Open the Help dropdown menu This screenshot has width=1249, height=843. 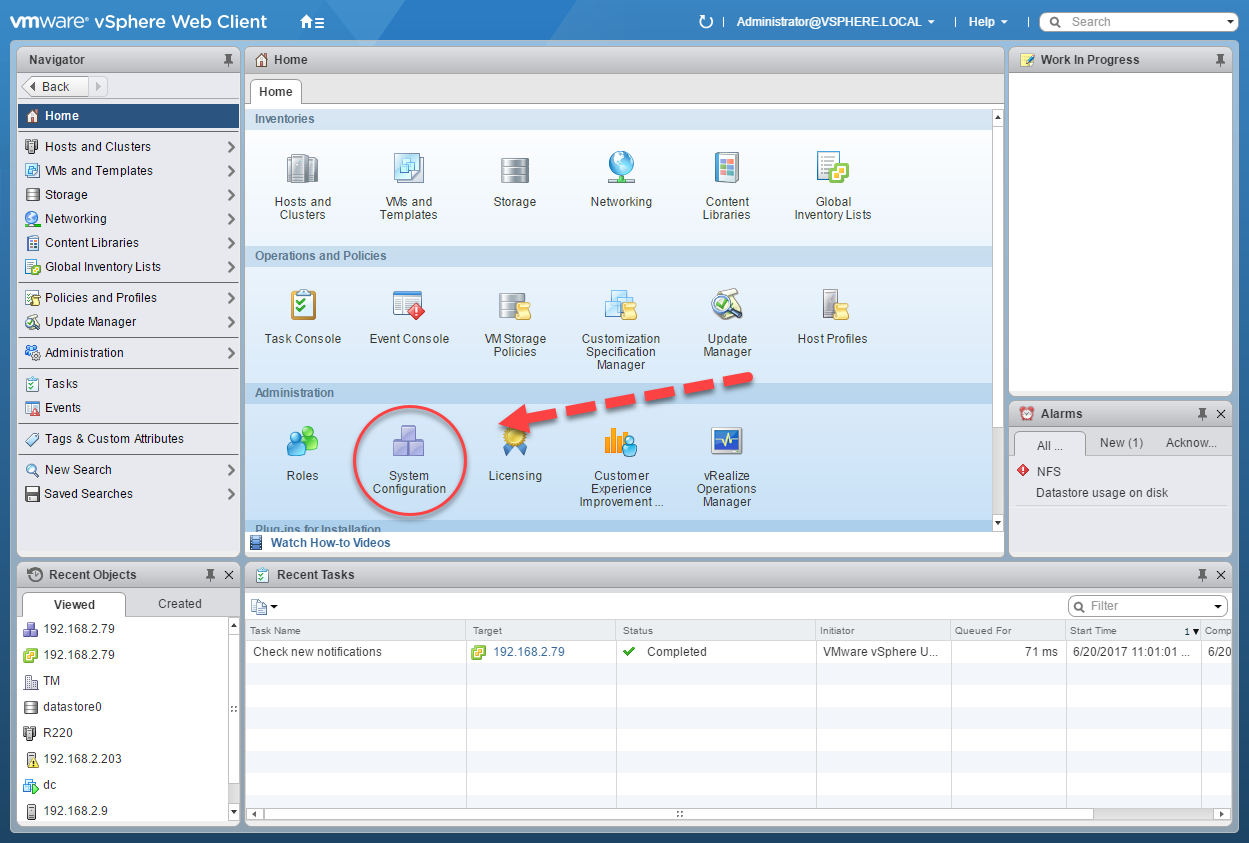coord(988,21)
